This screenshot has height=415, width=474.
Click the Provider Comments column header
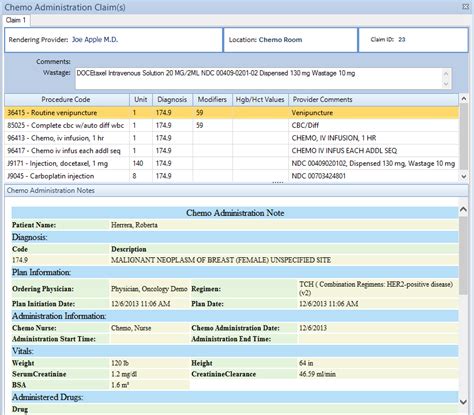(x=373, y=99)
